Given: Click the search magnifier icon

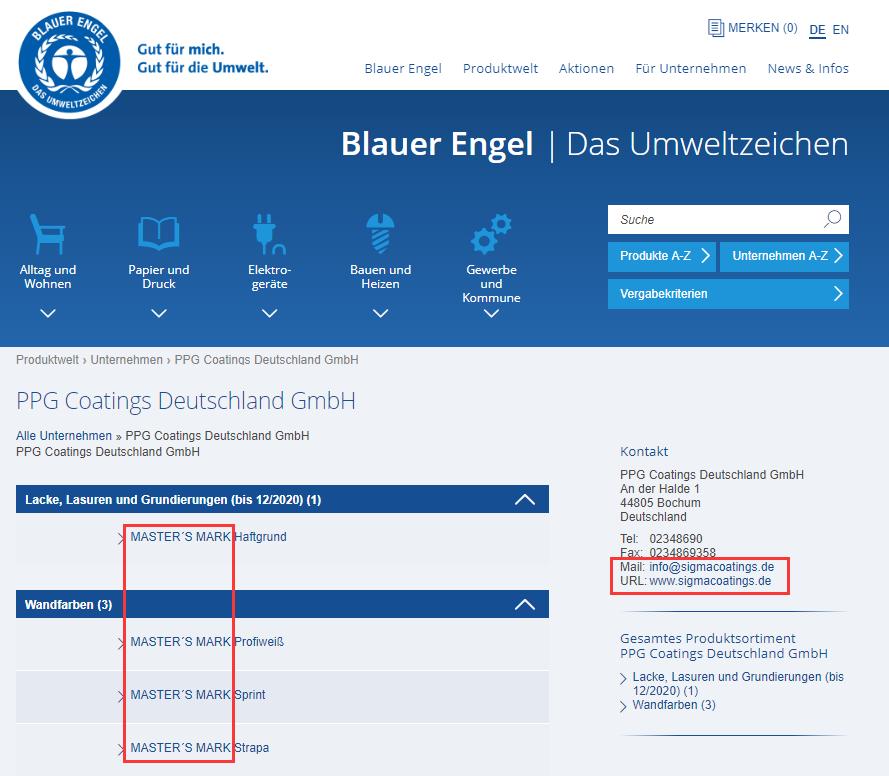Looking at the screenshot, I should pos(832,219).
